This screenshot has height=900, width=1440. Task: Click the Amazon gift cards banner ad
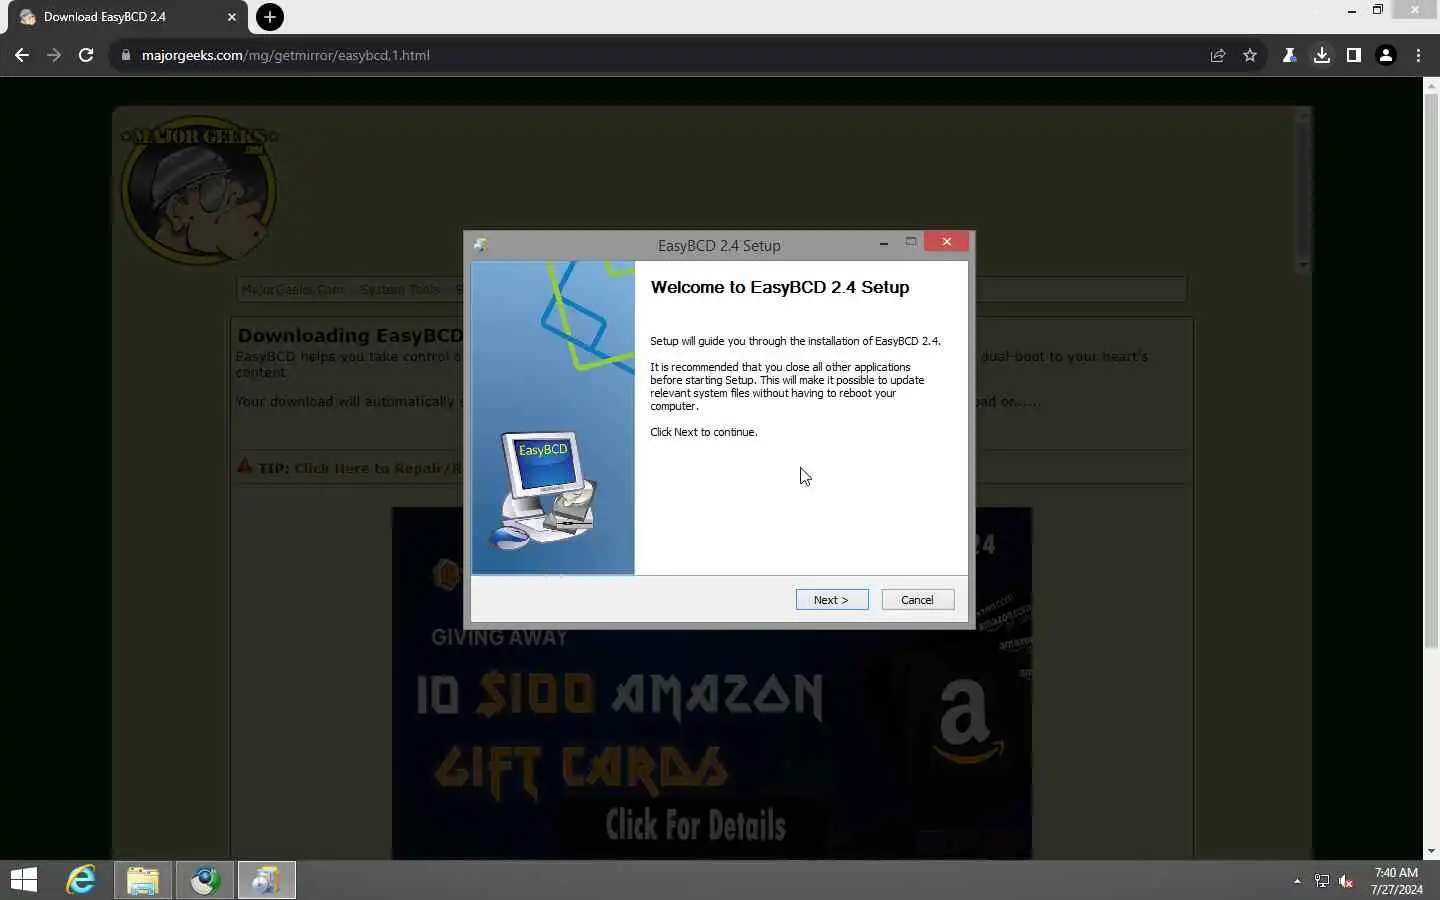point(712,683)
